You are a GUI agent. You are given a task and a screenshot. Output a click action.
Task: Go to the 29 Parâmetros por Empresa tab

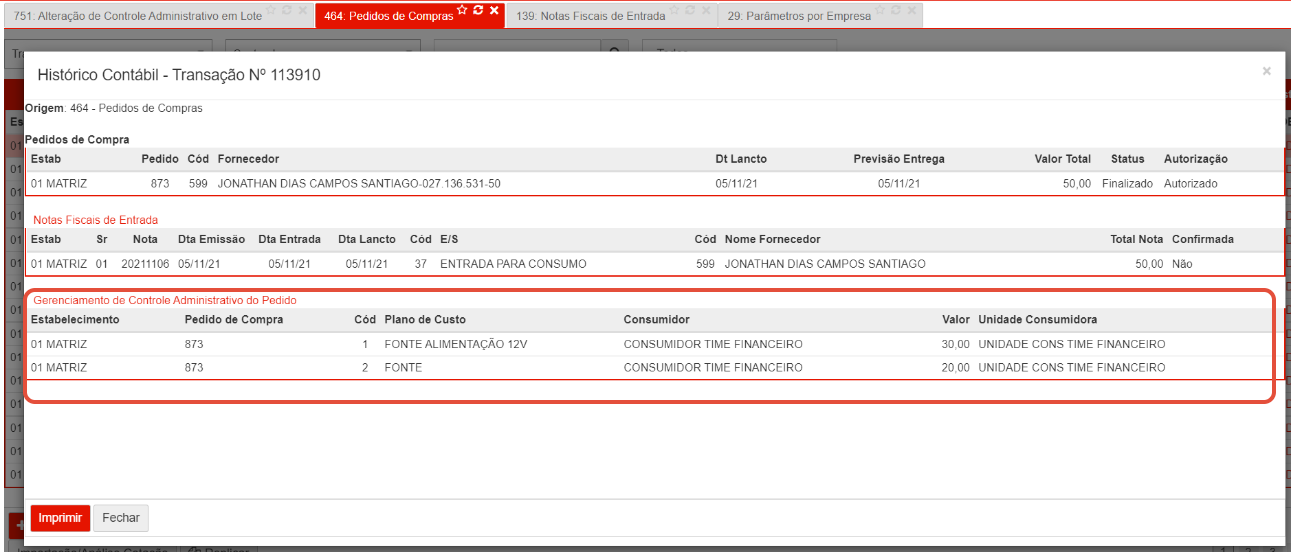799,16
